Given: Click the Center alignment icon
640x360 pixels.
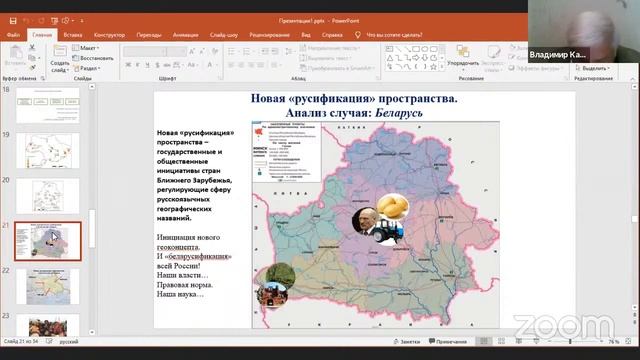Looking at the screenshot, I should 241,65.
